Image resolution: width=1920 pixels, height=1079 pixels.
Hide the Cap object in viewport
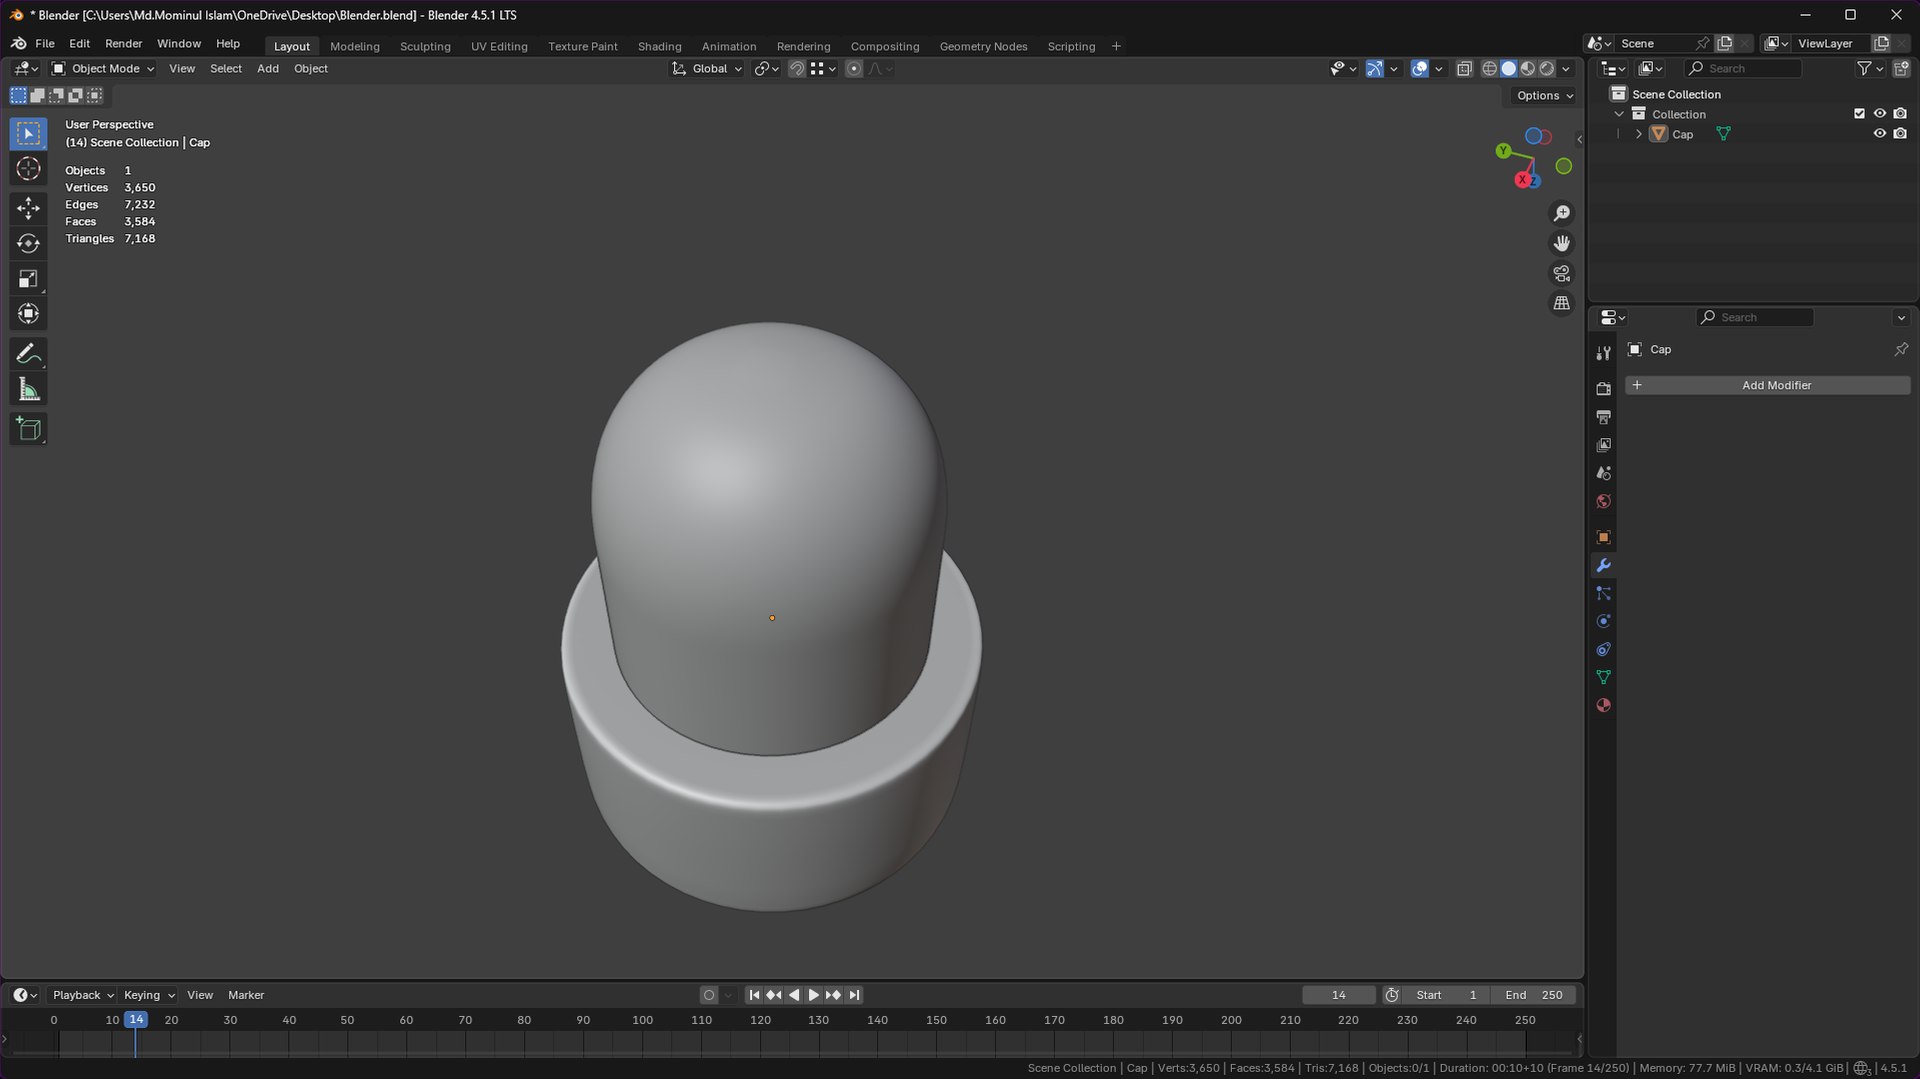click(x=1879, y=134)
